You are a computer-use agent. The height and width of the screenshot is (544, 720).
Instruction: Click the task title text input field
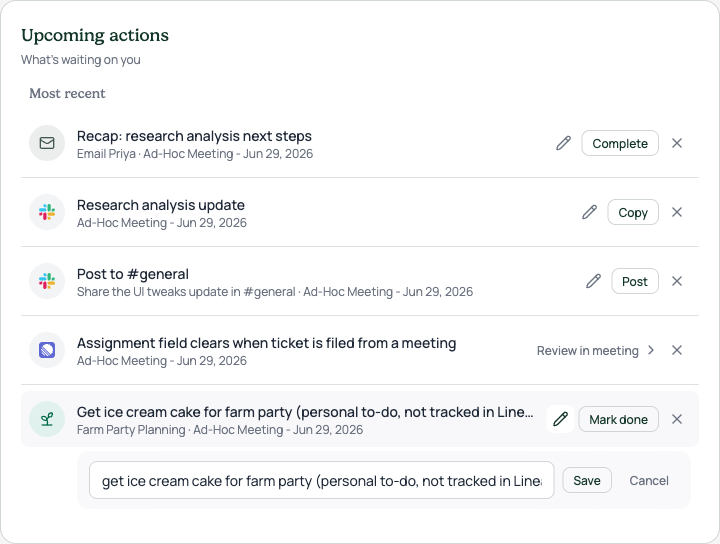(x=321, y=480)
